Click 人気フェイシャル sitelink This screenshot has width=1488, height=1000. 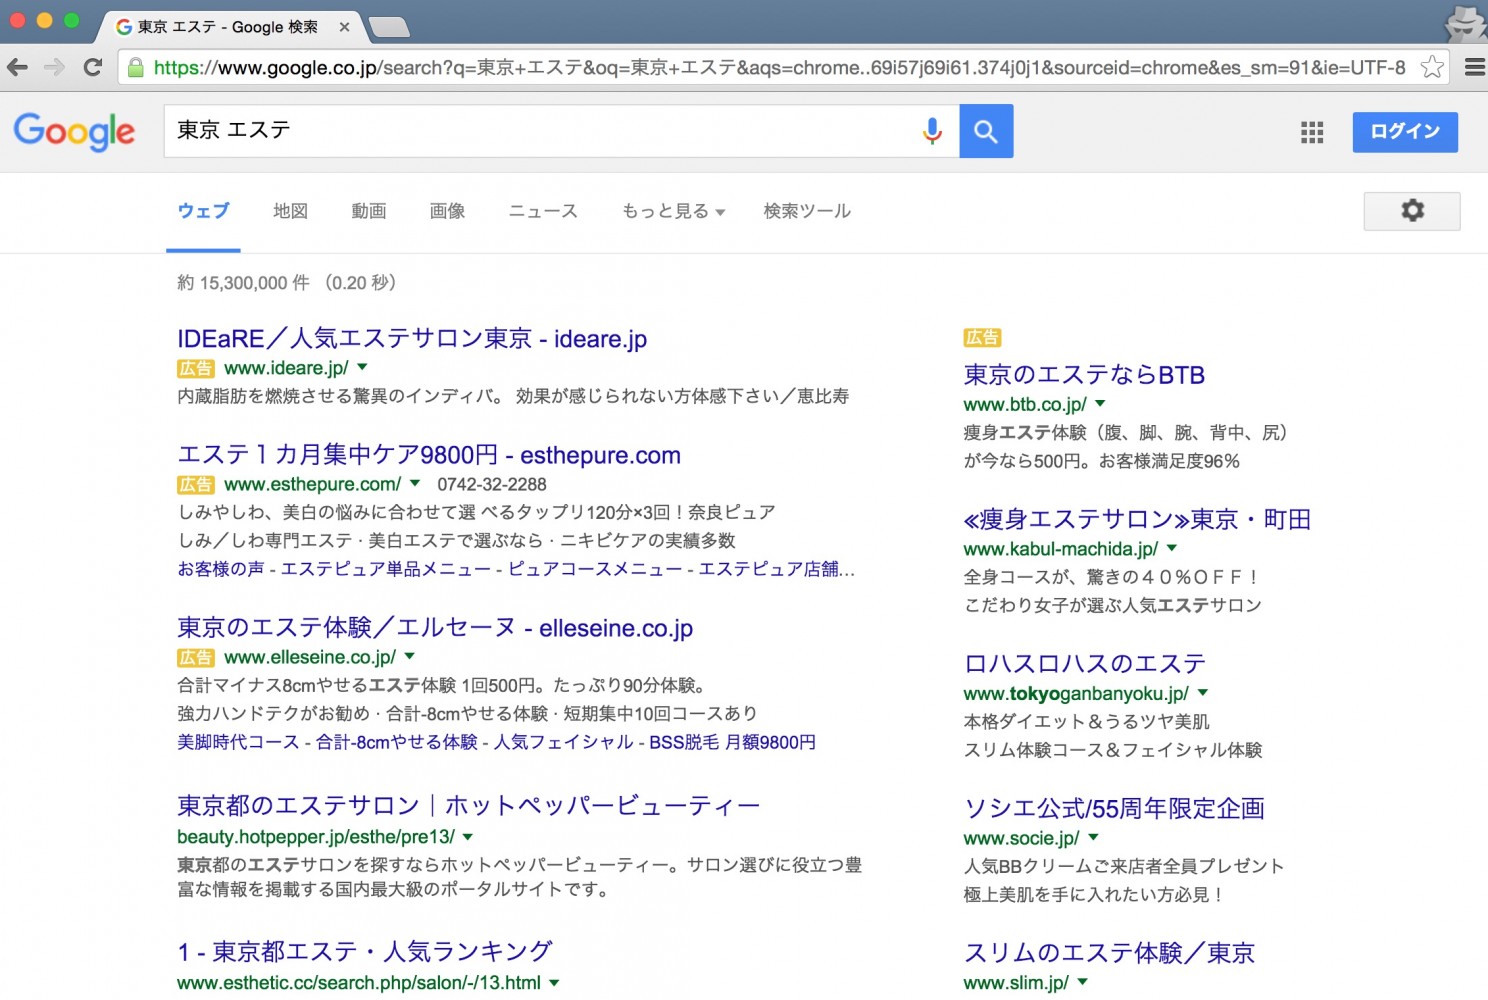[563, 742]
